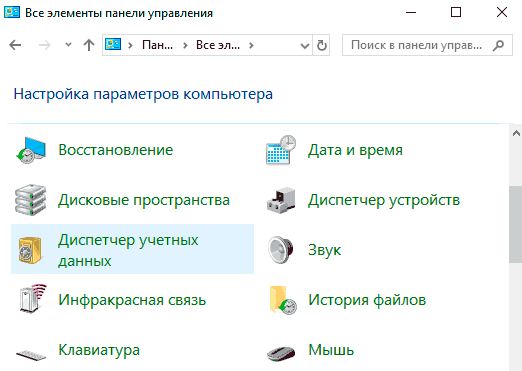Screen dimensions: 522x371
Task: Select the Пан... breadcrumb segment
Action: coord(157,45)
